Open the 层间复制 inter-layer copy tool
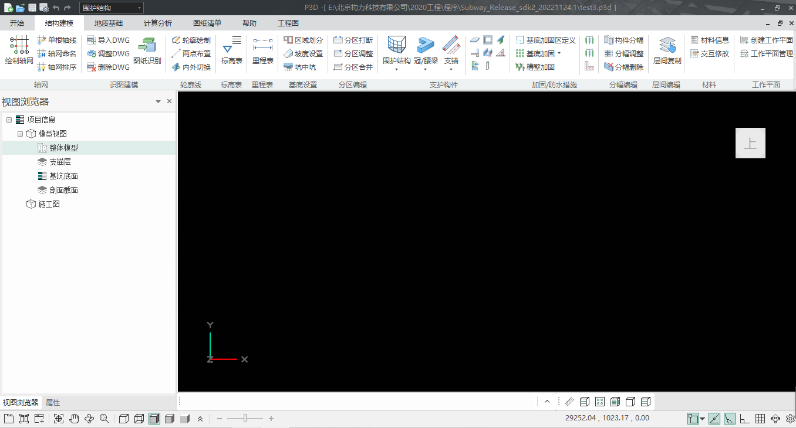 [667, 50]
